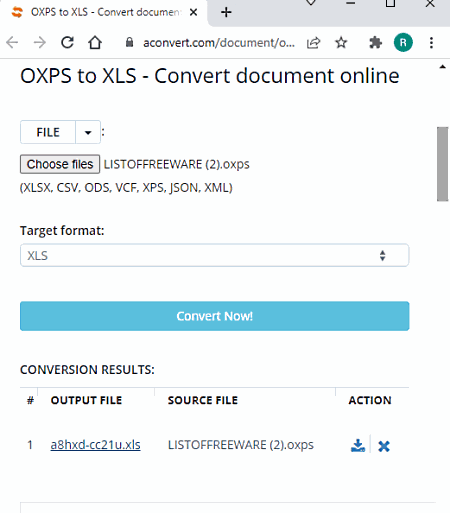Open the Chrome three-dot menu
This screenshot has width=450, height=513.
pyautogui.click(x=431, y=43)
